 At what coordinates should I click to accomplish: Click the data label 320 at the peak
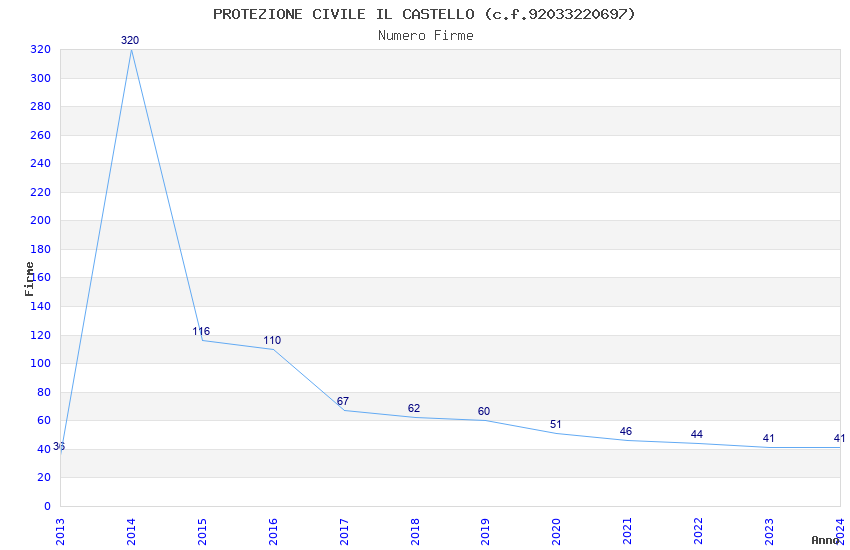pos(130,40)
